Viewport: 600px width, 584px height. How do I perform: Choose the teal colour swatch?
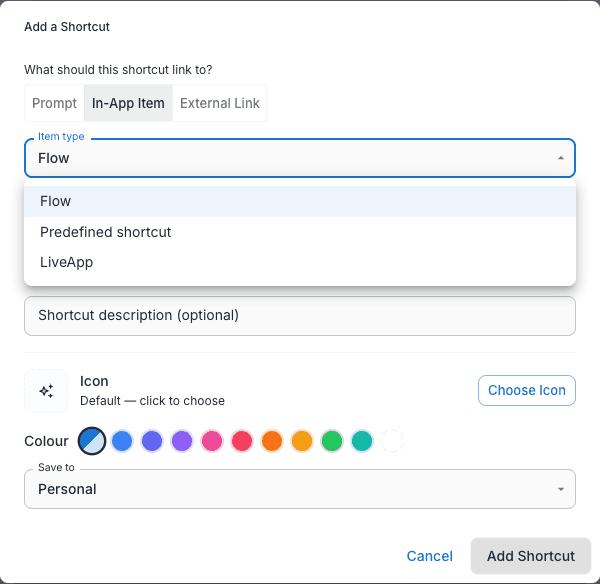click(362, 441)
